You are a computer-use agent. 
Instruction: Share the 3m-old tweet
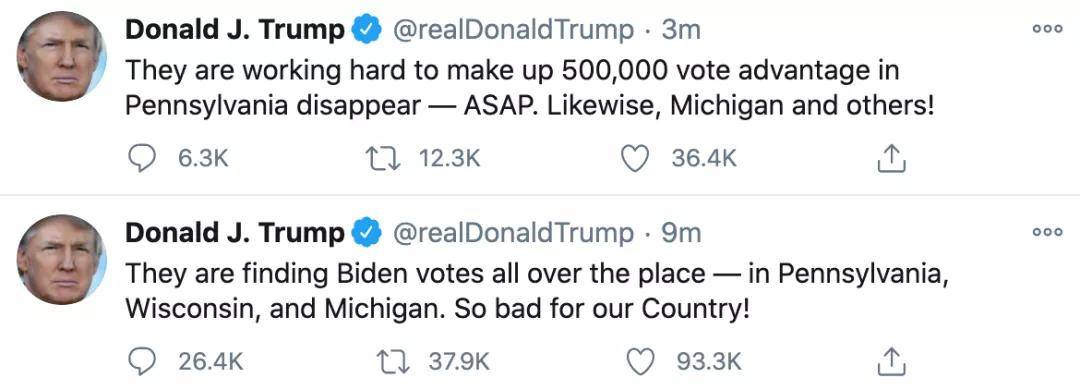(x=891, y=158)
